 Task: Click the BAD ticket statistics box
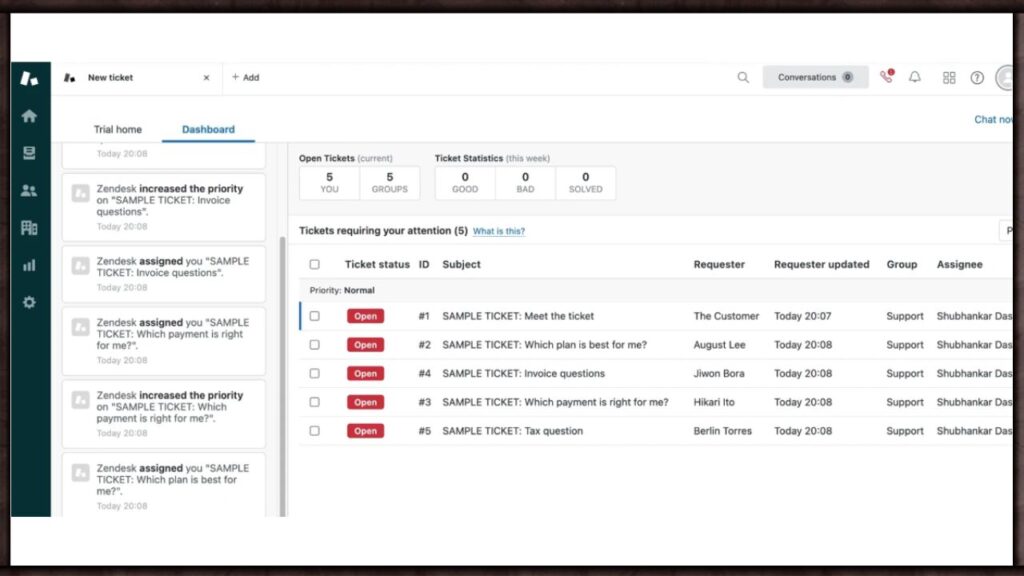525,183
